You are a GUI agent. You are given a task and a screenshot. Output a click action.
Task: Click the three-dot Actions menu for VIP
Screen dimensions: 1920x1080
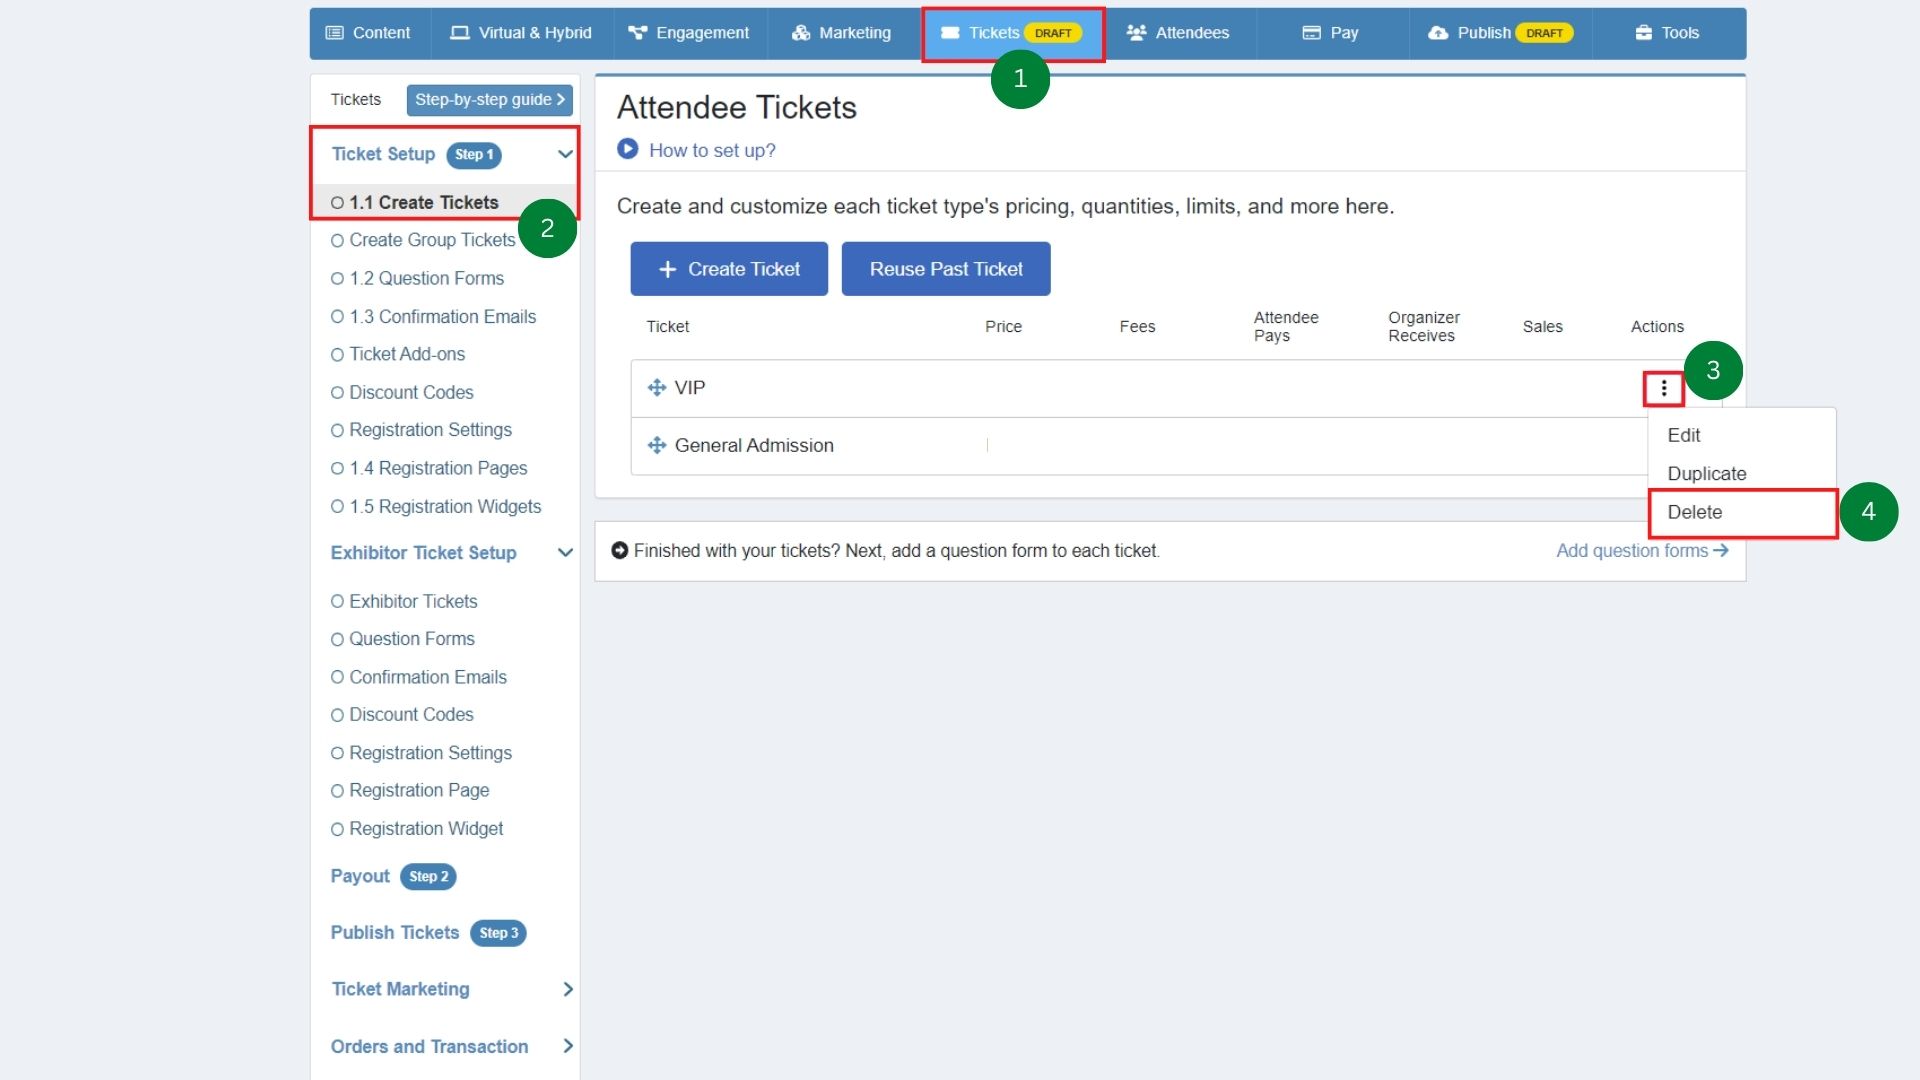tap(1663, 388)
